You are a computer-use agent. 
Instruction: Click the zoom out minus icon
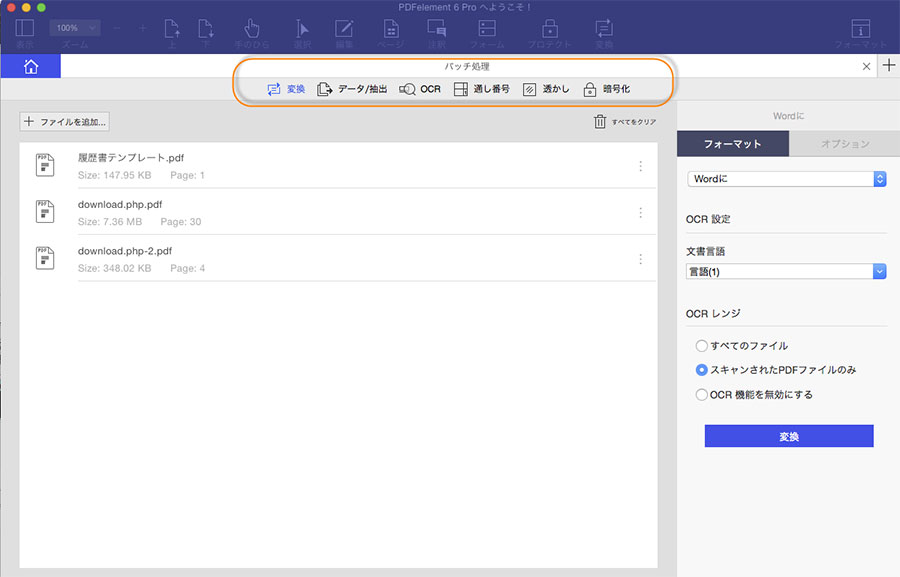[x=117, y=28]
